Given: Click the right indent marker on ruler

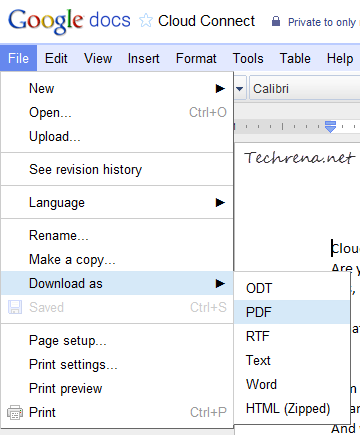Looking at the screenshot, I should (x=330, y=127).
